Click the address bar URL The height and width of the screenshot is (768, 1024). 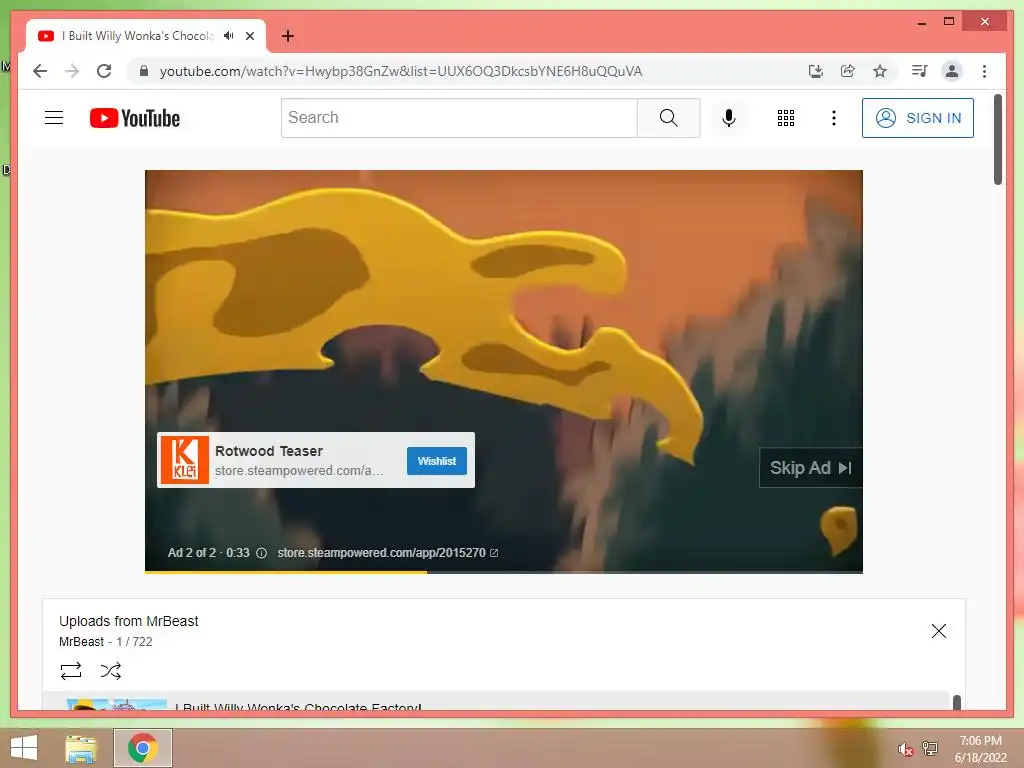click(x=400, y=71)
